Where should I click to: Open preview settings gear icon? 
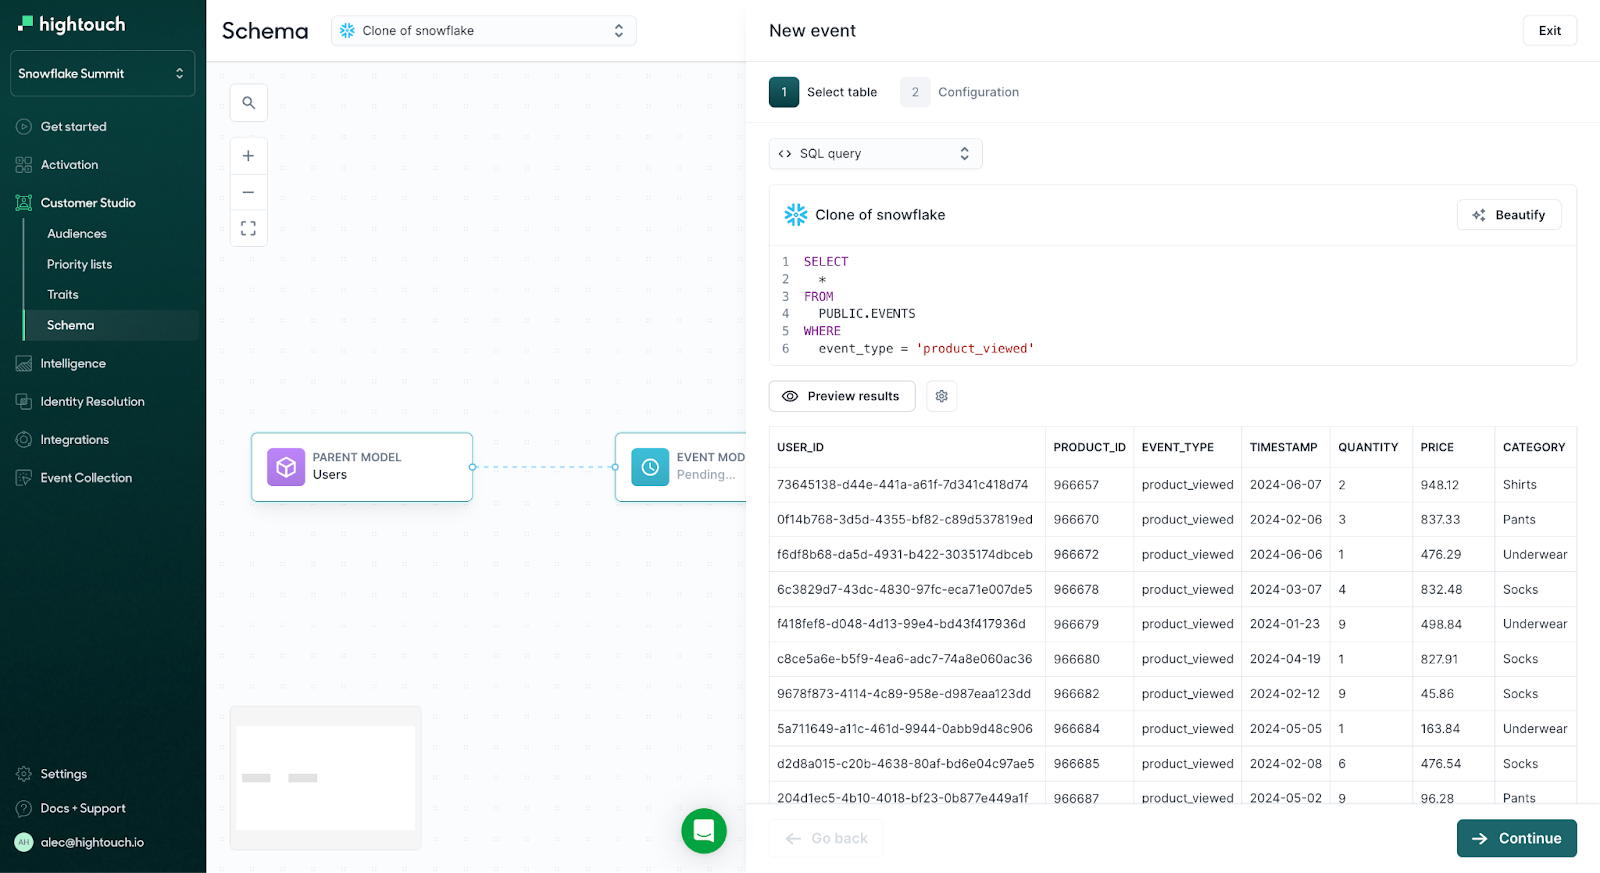click(x=941, y=396)
